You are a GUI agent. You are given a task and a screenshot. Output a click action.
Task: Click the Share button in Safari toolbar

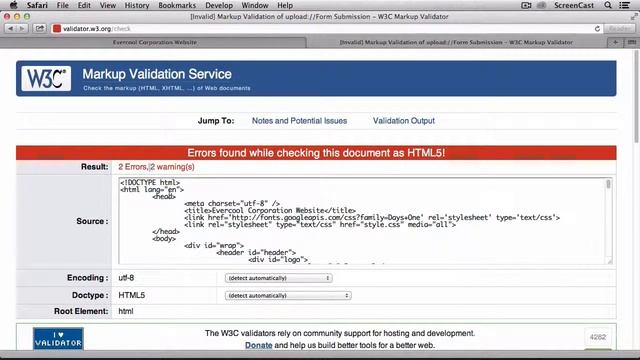(x=40, y=29)
